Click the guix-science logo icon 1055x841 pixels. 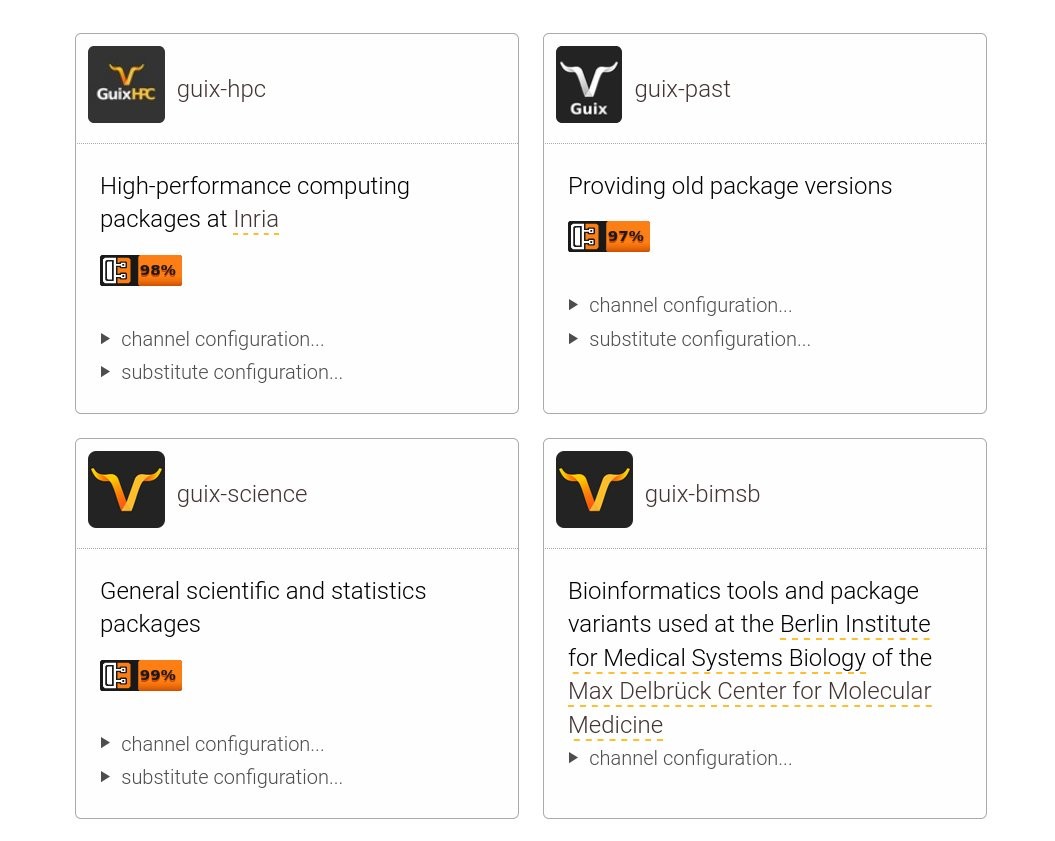126,490
